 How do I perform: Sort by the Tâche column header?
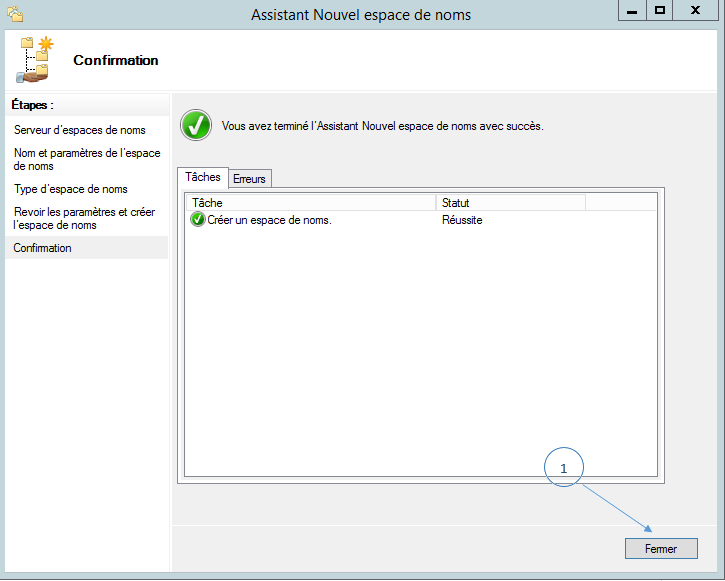(x=311, y=203)
